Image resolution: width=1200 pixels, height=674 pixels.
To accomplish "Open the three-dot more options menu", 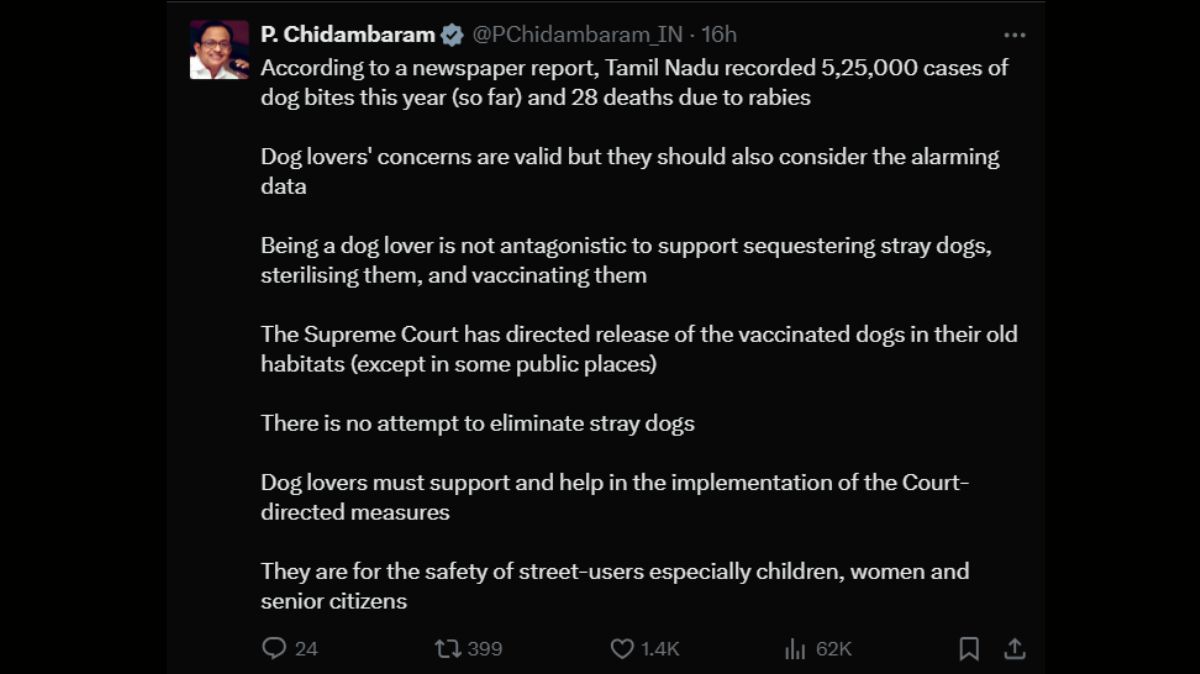I will click(1015, 35).
